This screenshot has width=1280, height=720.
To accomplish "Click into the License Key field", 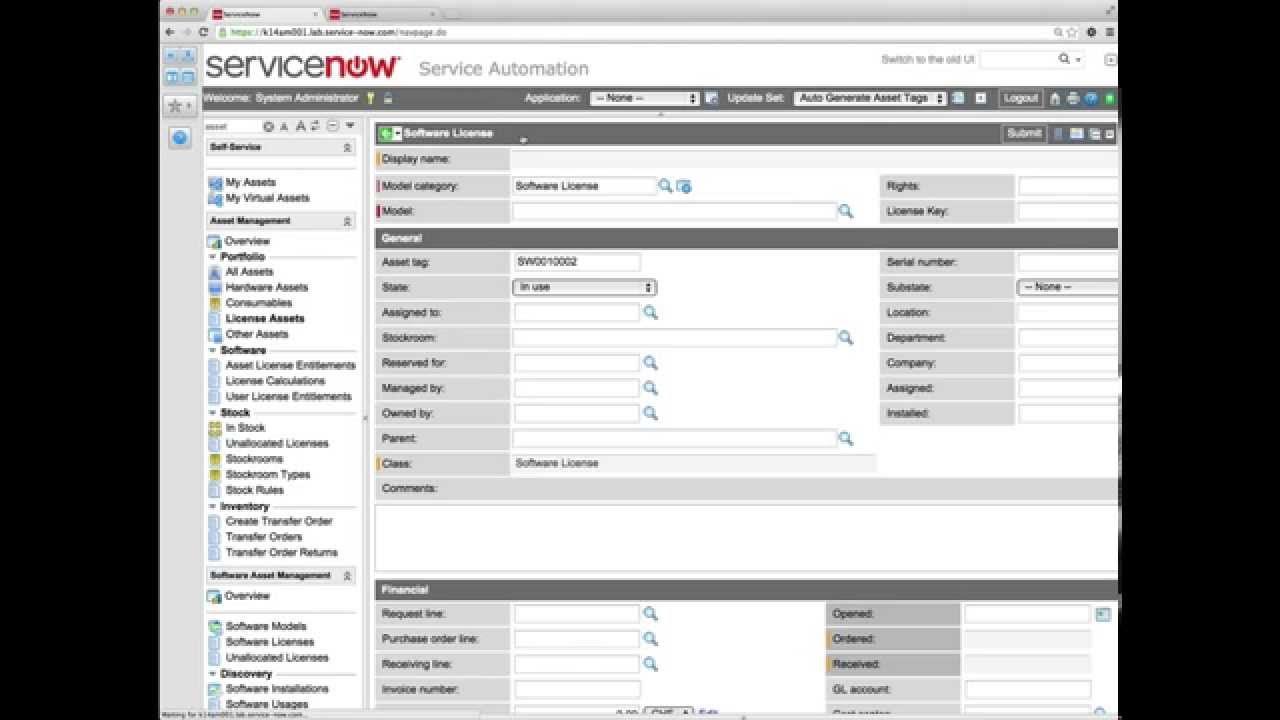I will (1068, 211).
